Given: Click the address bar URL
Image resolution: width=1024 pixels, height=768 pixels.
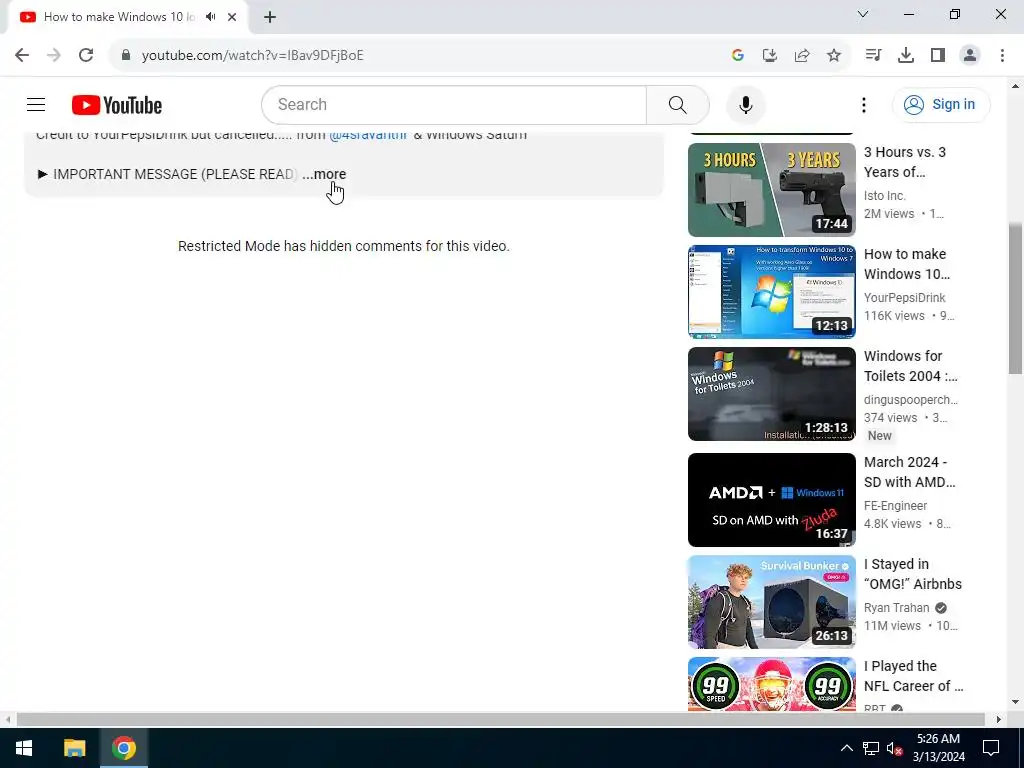Looking at the screenshot, I should 252,56.
